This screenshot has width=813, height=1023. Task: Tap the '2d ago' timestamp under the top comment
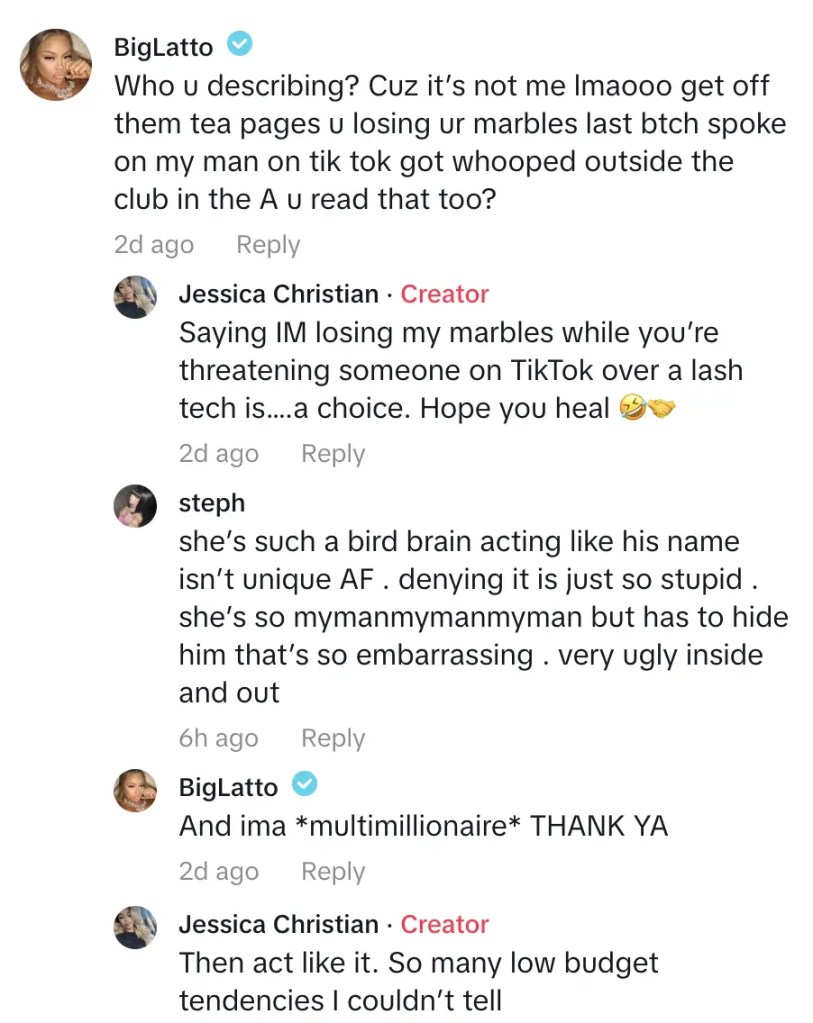pos(154,245)
